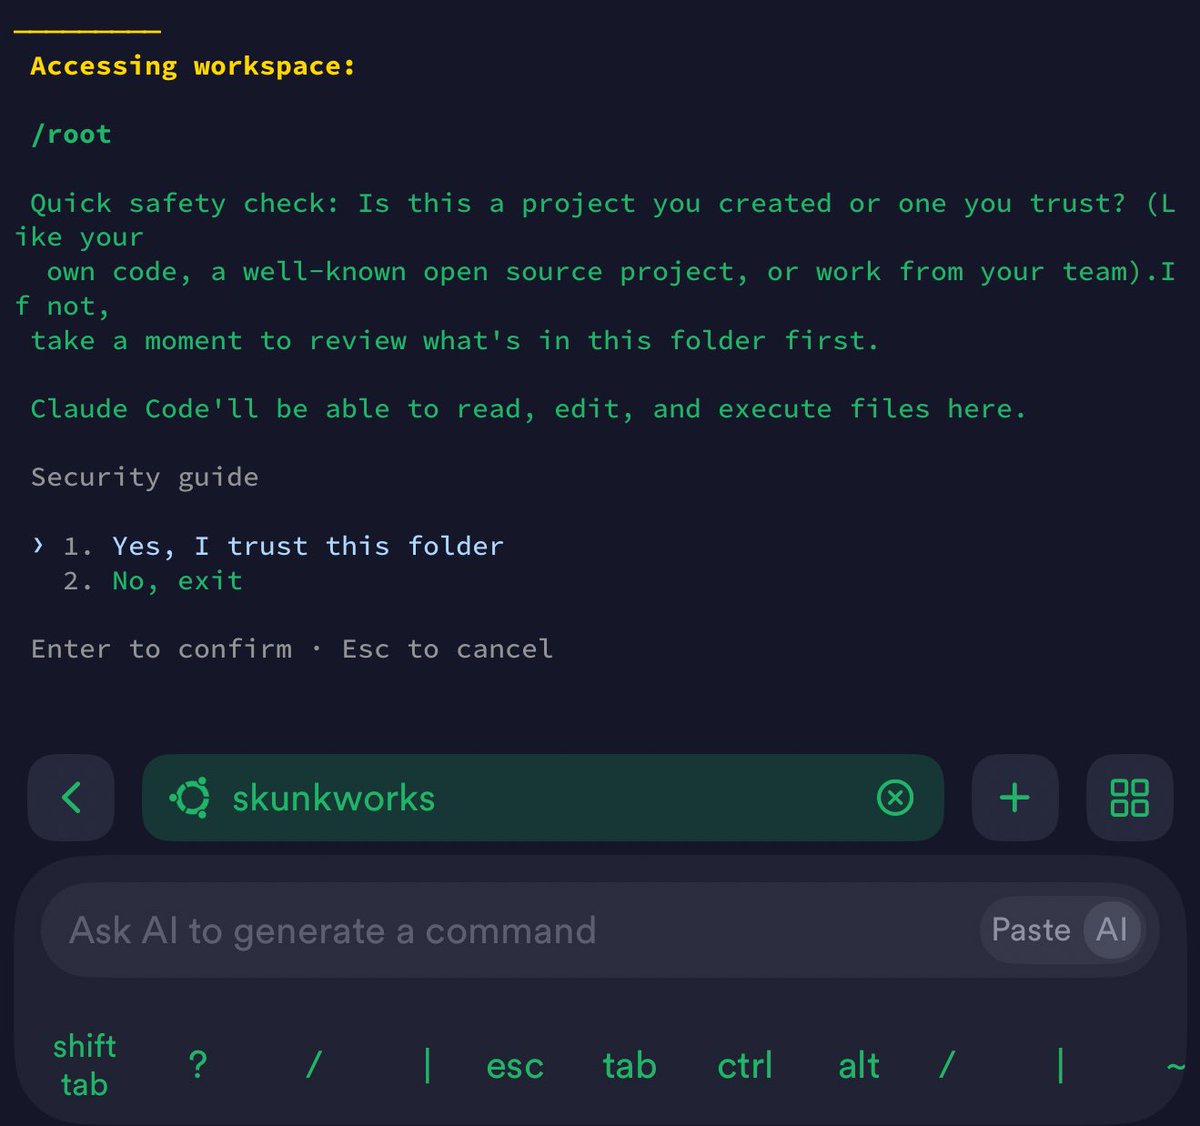This screenshot has height=1126, width=1200.
Task: Tap the tab key next to esc
Action: pos(629,1066)
